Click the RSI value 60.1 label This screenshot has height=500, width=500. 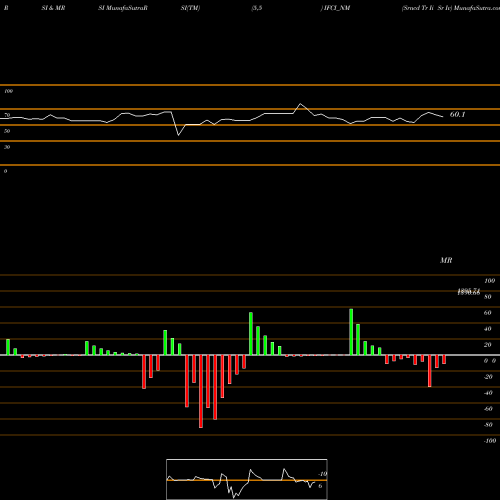point(457,114)
